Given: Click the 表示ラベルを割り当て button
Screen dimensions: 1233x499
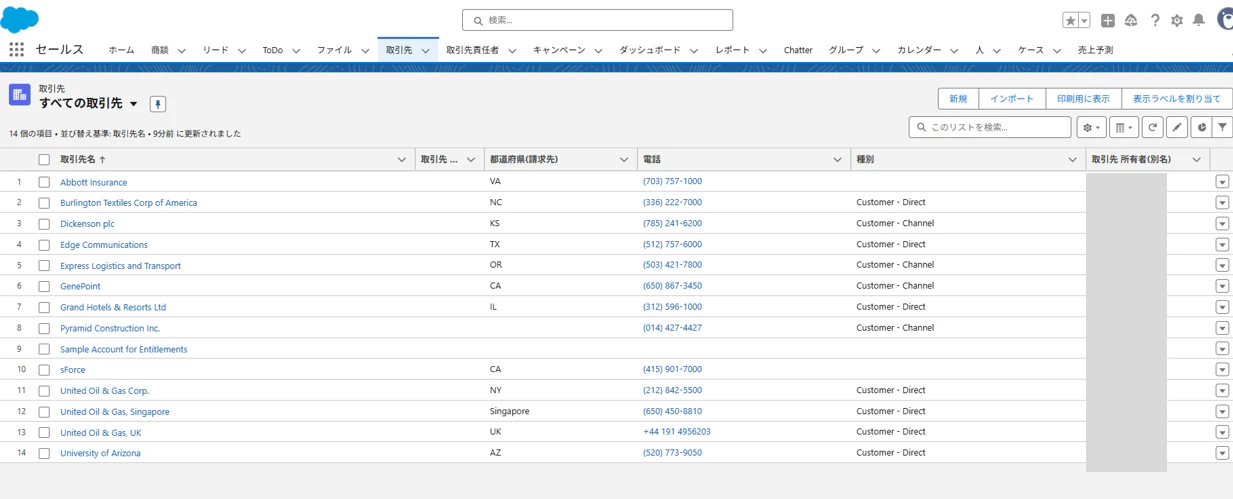Looking at the screenshot, I should (x=1177, y=99).
